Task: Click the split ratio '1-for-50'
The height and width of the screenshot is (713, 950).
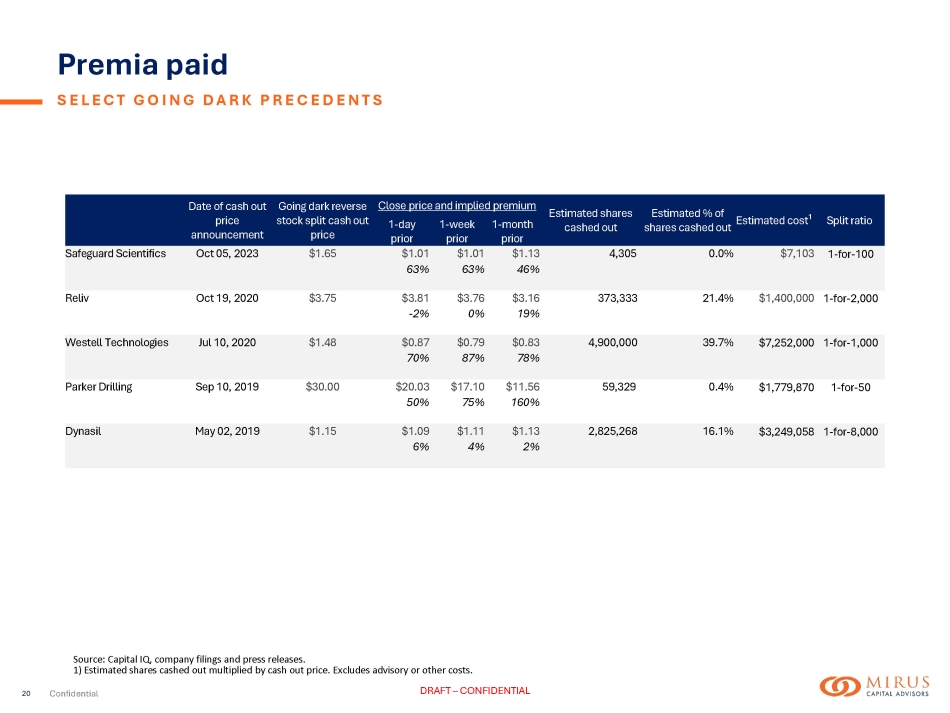Action: point(851,387)
